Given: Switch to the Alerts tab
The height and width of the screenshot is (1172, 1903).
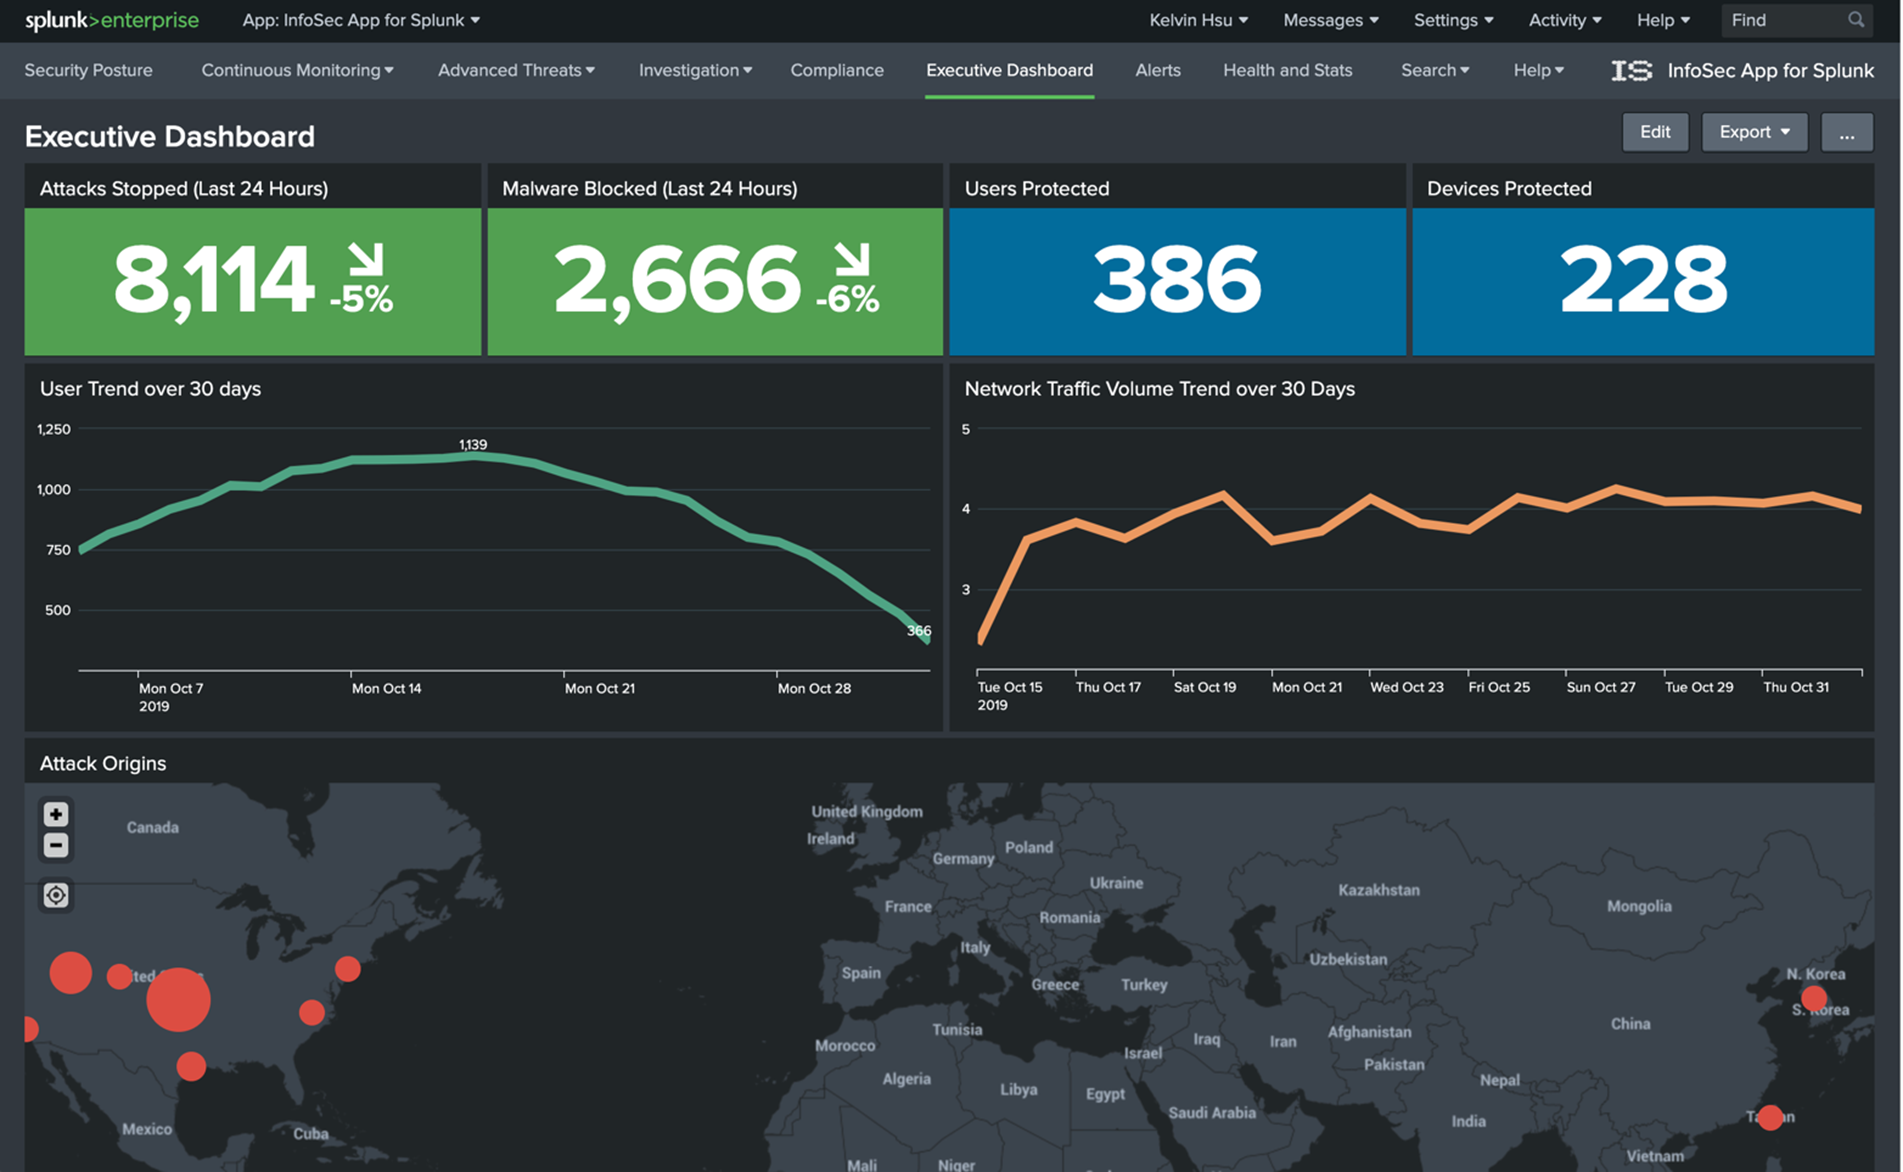Looking at the screenshot, I should (1158, 70).
